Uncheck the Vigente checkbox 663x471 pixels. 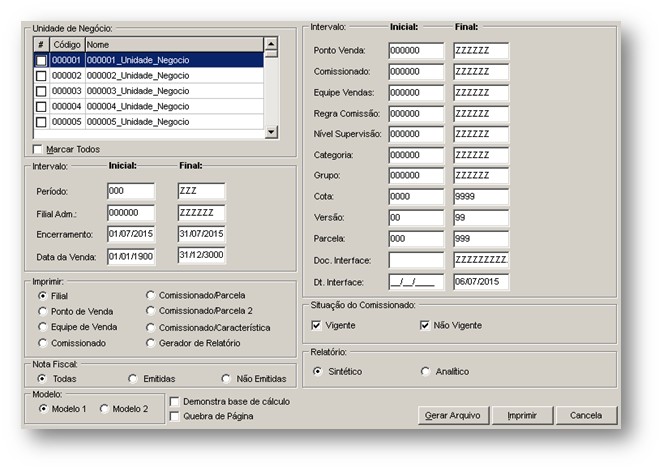(x=316, y=325)
